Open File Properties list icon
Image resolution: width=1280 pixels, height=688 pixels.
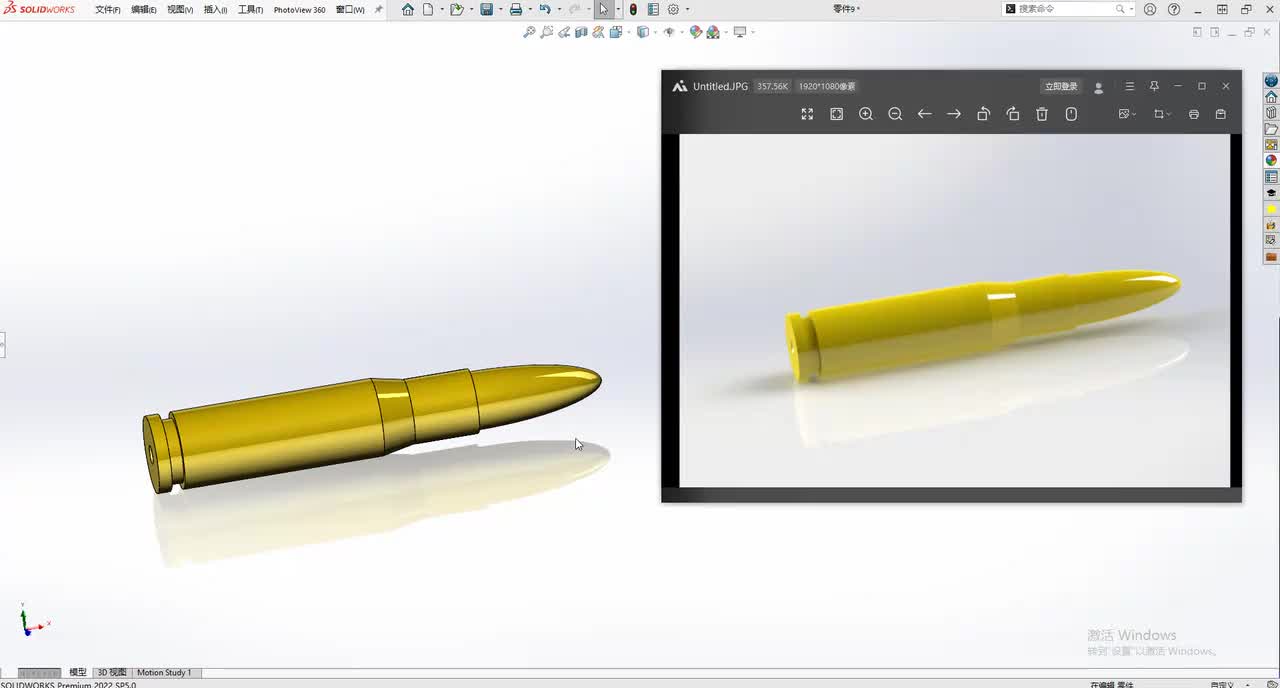(x=653, y=9)
